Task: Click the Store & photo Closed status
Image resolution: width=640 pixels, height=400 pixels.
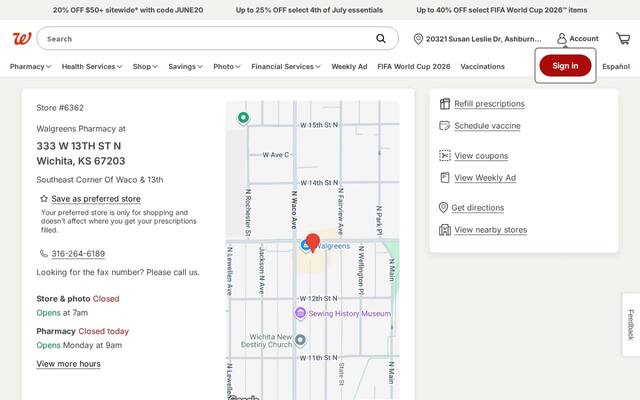Action: pos(78,298)
